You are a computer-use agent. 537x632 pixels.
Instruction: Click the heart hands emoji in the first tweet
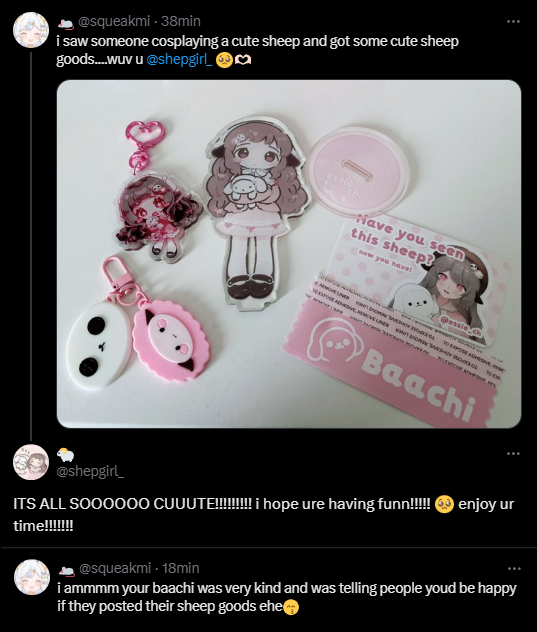(243, 60)
